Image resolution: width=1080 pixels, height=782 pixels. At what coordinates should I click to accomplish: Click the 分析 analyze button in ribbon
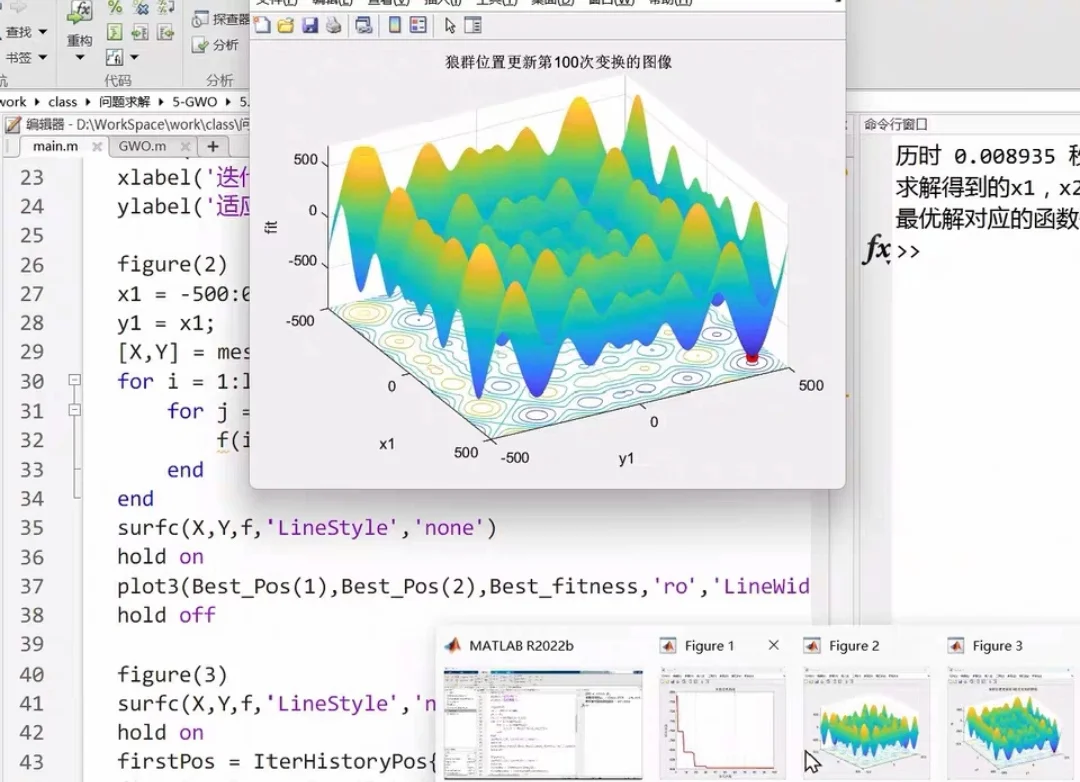point(216,45)
